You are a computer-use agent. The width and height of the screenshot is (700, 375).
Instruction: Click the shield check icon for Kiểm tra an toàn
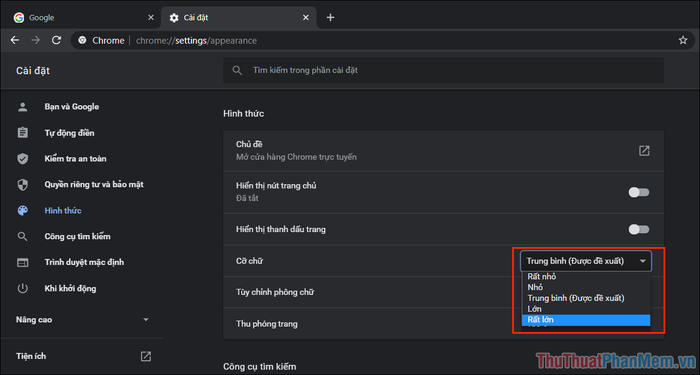tap(22, 158)
